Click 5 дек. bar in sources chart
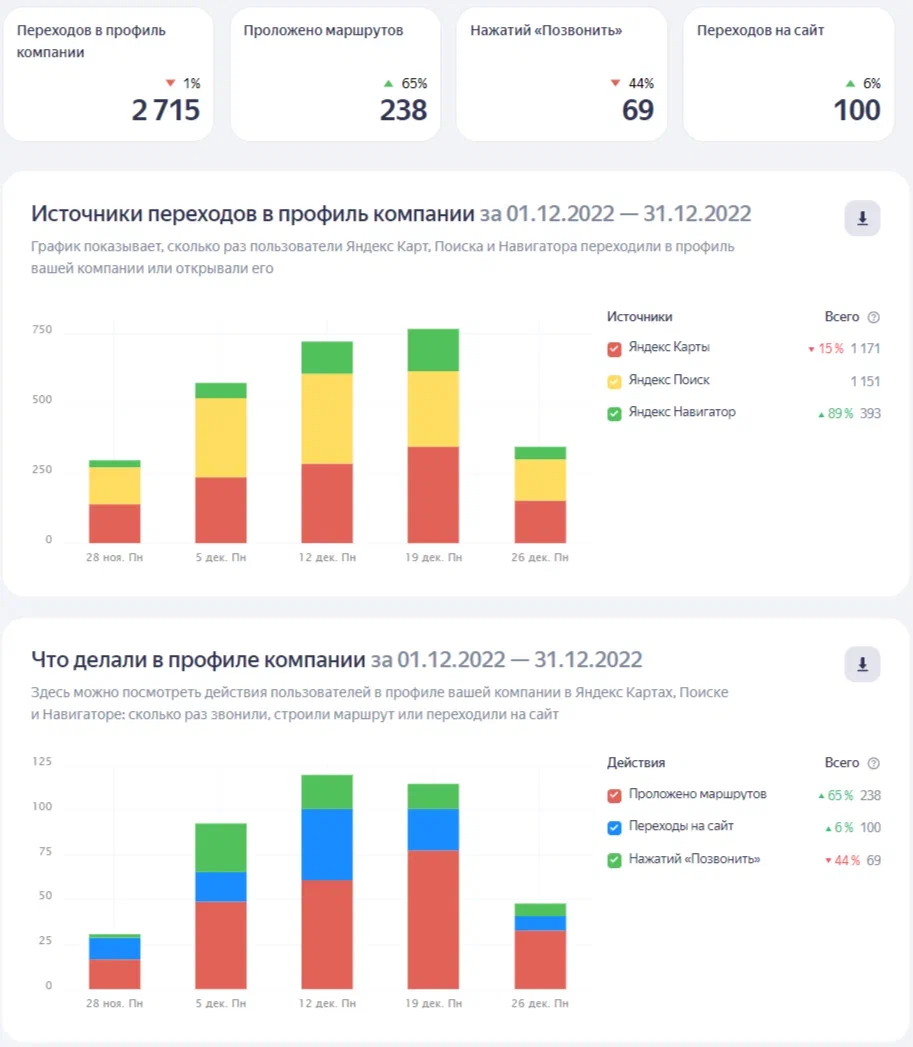The height and width of the screenshot is (1047, 913). coord(221,463)
